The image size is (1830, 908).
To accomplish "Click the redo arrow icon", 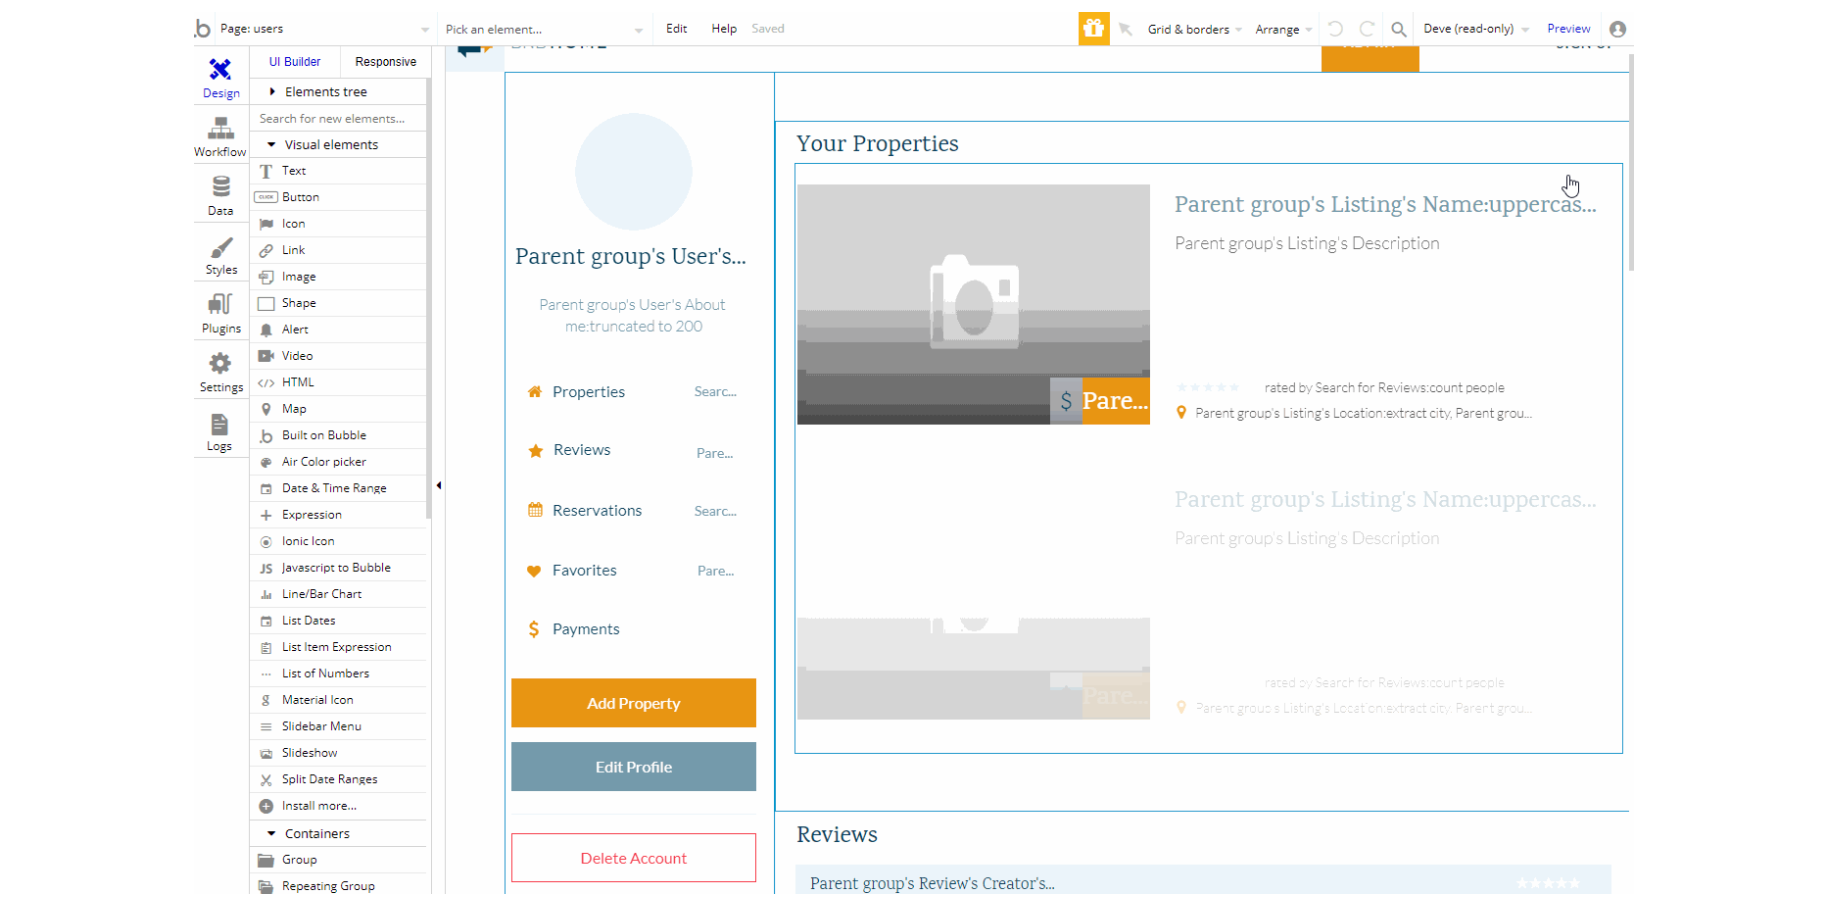I will [1366, 29].
